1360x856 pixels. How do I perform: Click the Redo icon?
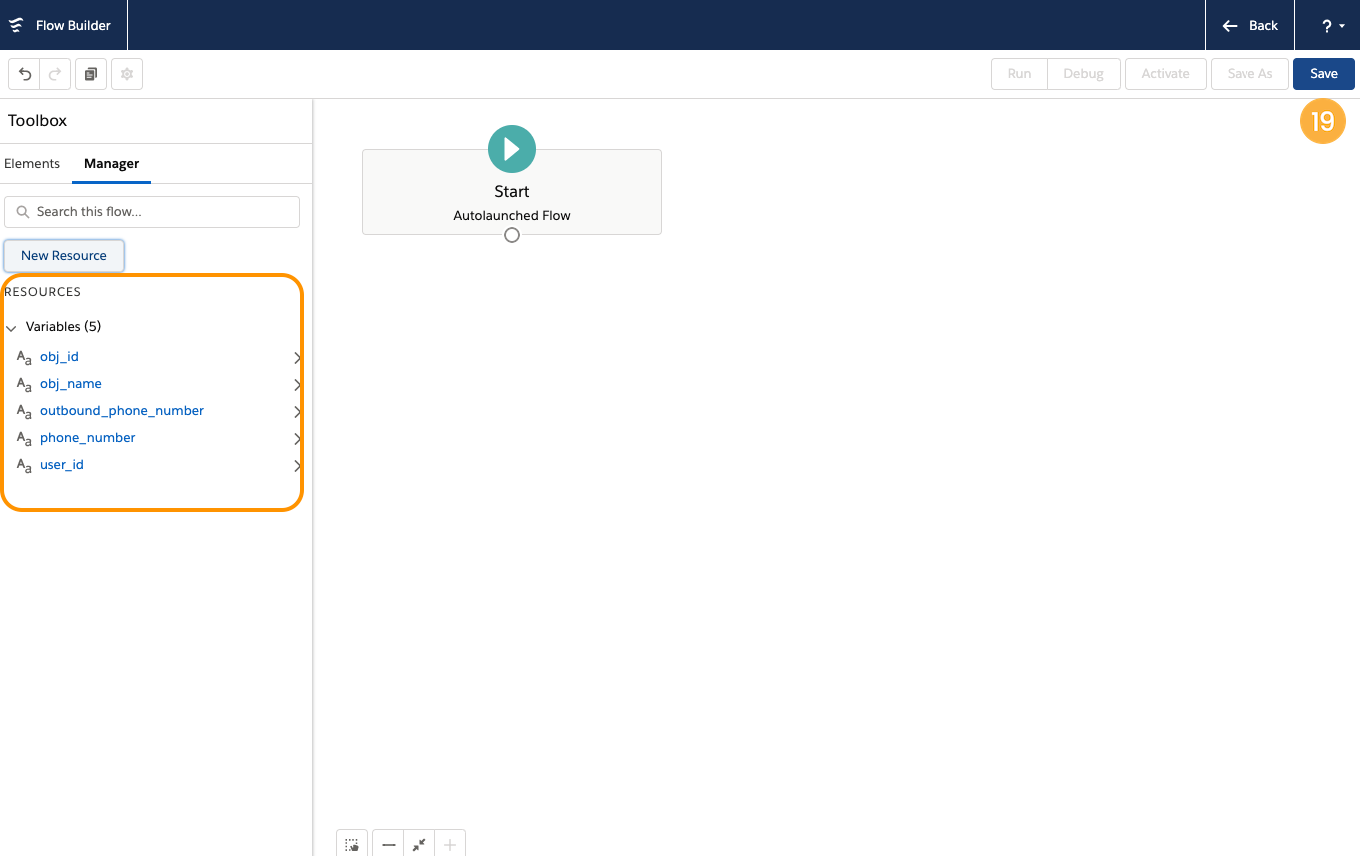(x=55, y=73)
